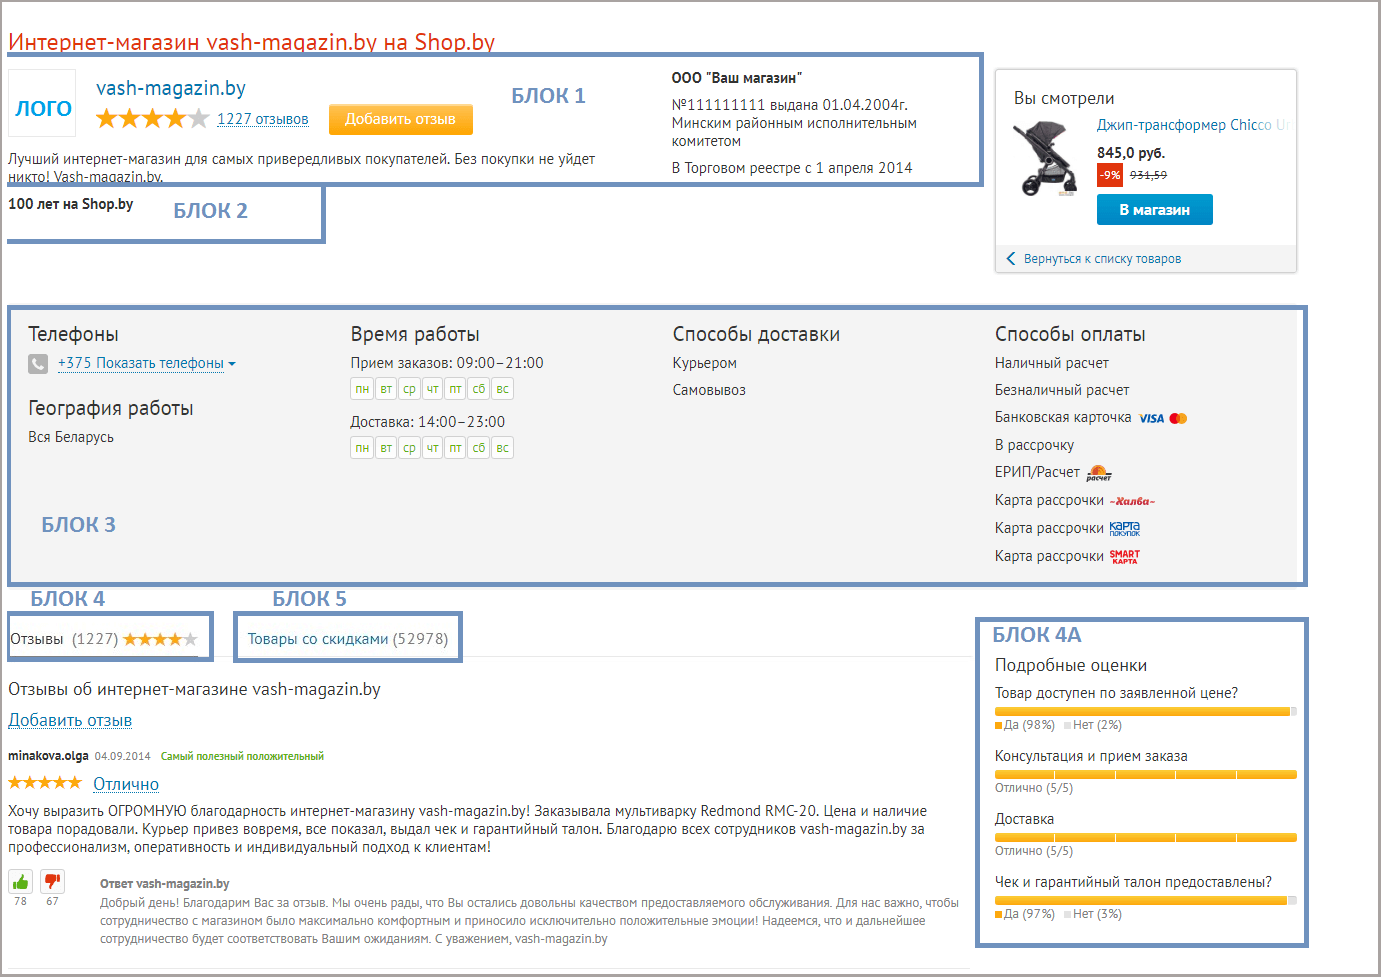Click the Безналичный расчет payment option
The height and width of the screenshot is (977, 1381).
coord(1062,390)
